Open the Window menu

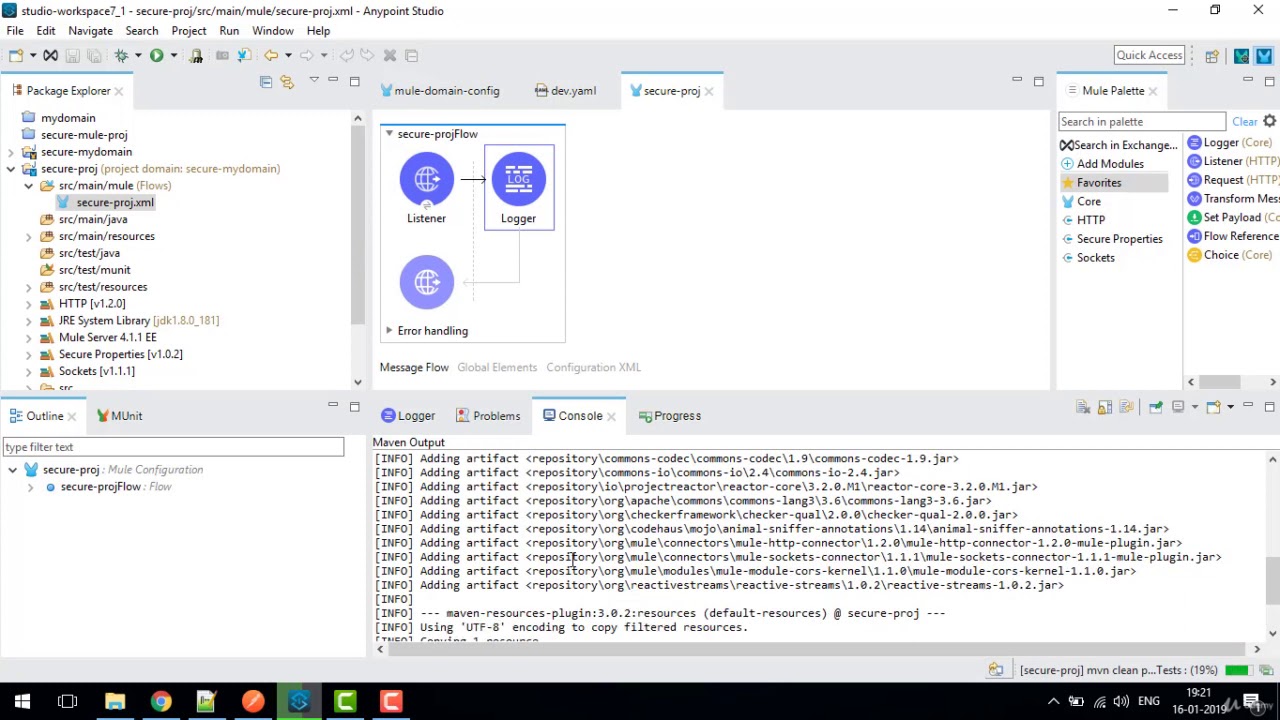tap(273, 31)
